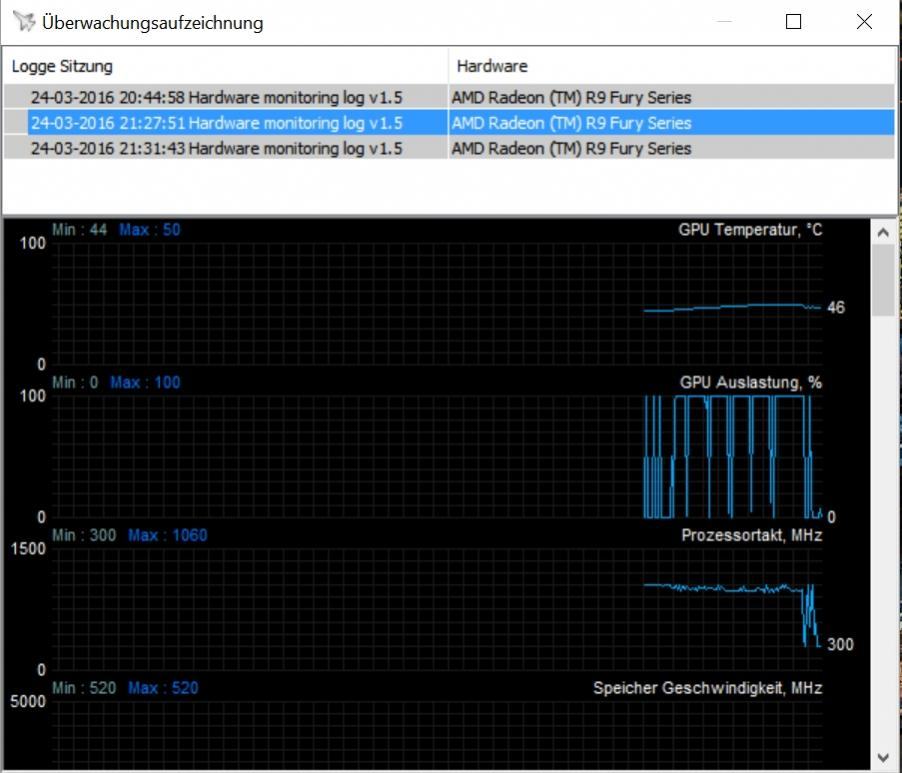
Task: Click the GPU Temperatur graph title
Action: pos(750,229)
